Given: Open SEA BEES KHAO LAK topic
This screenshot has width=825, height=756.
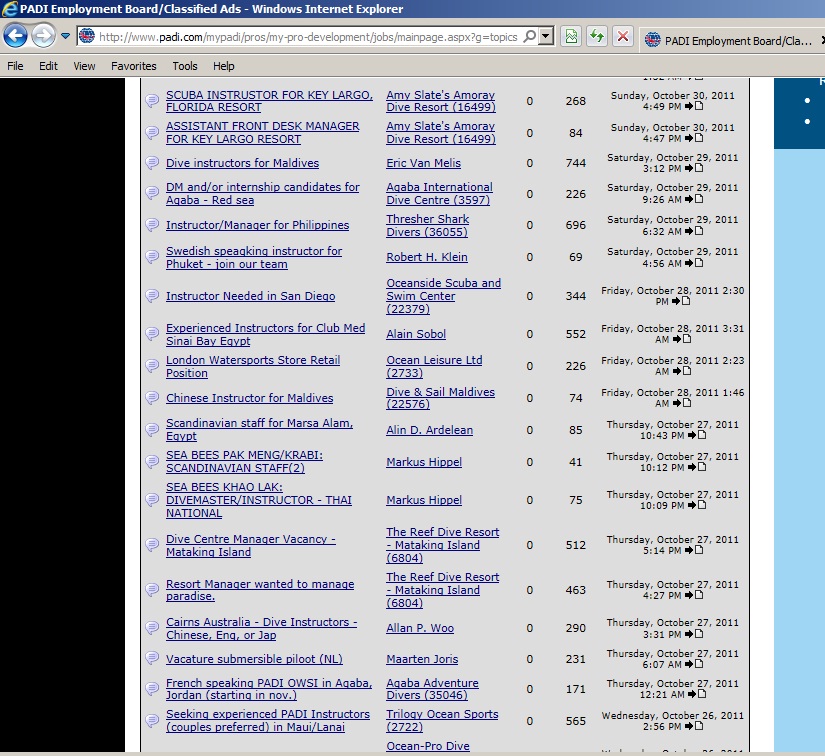Looking at the screenshot, I should tap(258, 500).
